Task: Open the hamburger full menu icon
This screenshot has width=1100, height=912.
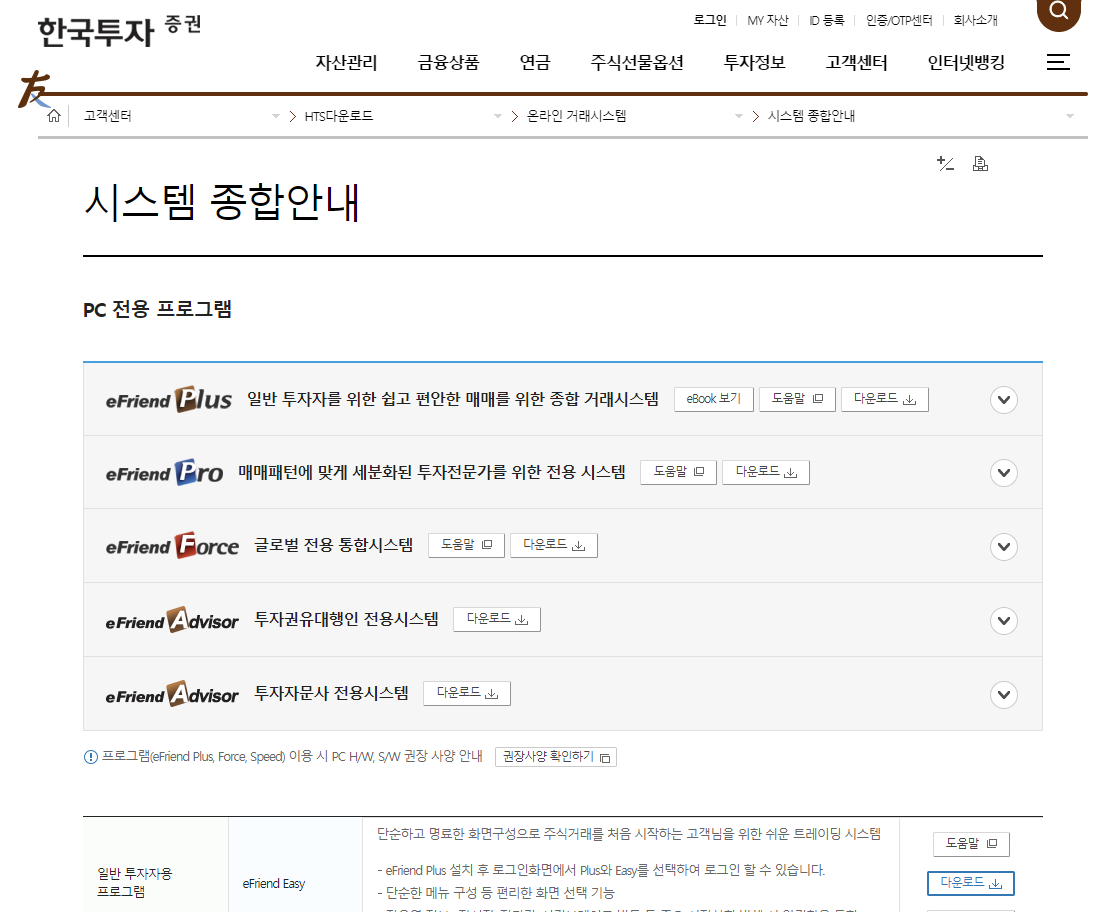Action: coord(1058,62)
